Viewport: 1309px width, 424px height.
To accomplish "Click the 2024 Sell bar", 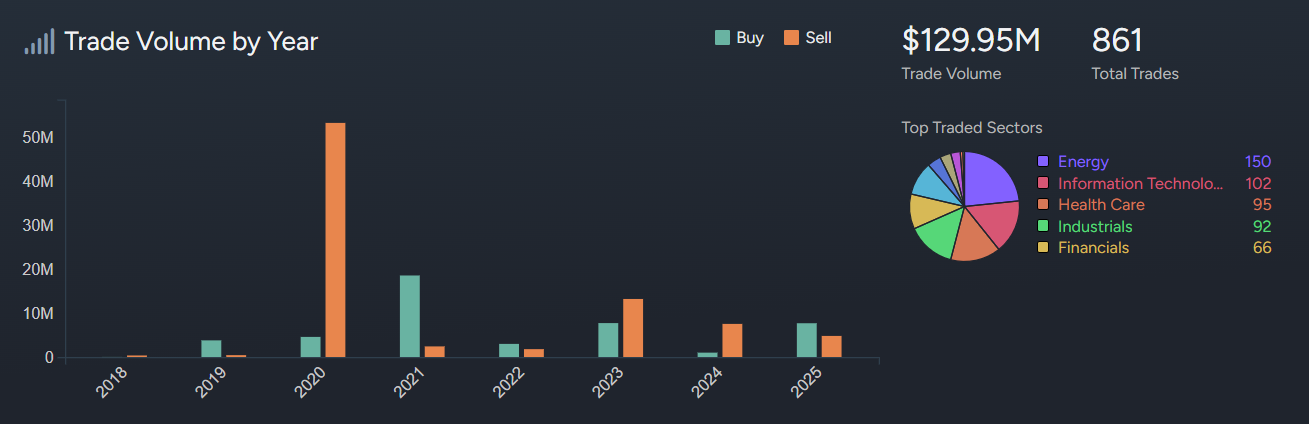I will coord(732,340).
